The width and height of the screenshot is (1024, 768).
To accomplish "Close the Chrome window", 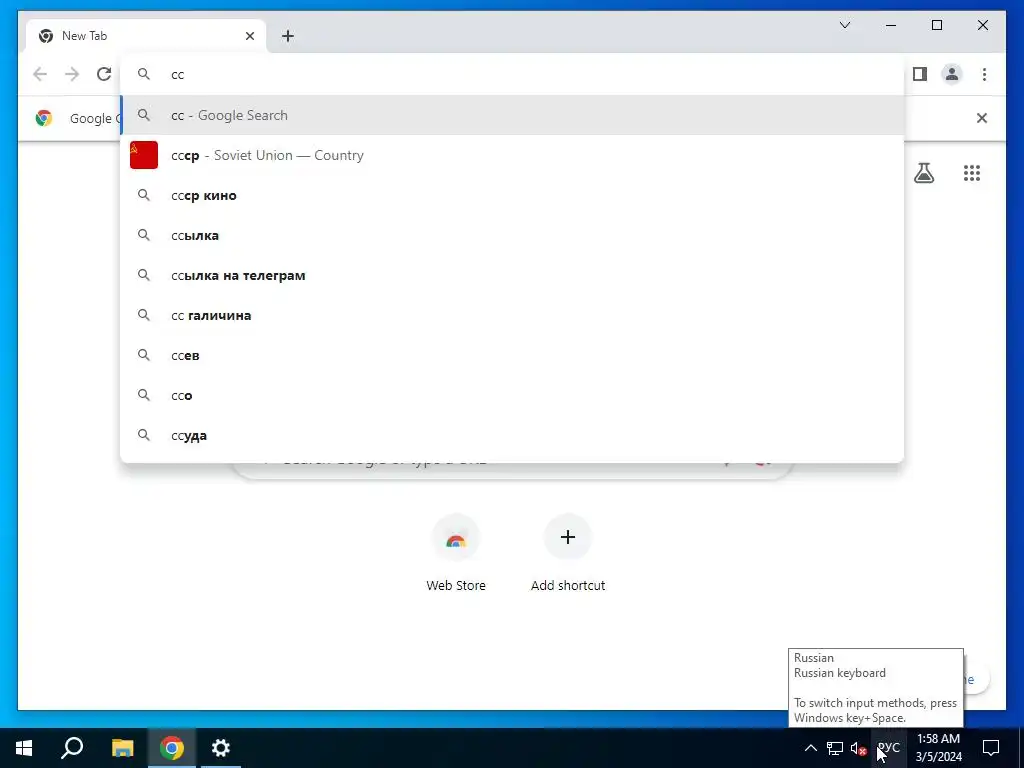I will 982,25.
